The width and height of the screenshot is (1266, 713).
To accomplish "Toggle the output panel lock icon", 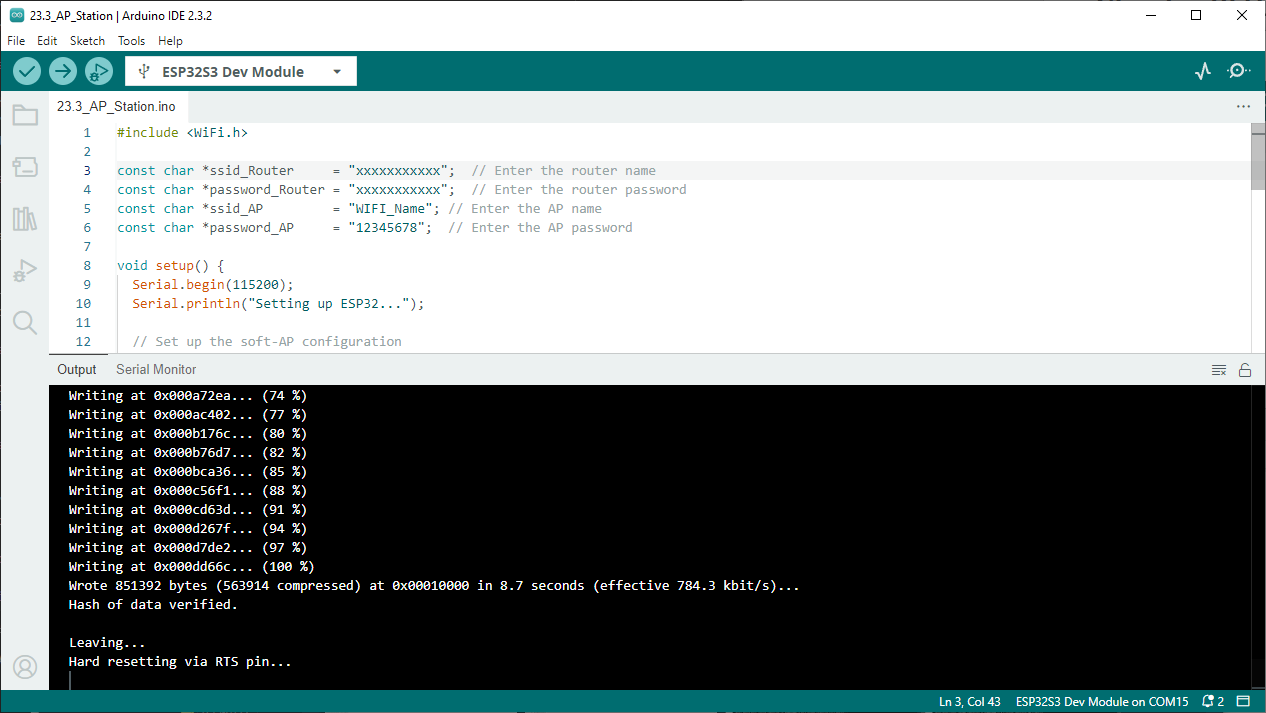I will click(1245, 370).
